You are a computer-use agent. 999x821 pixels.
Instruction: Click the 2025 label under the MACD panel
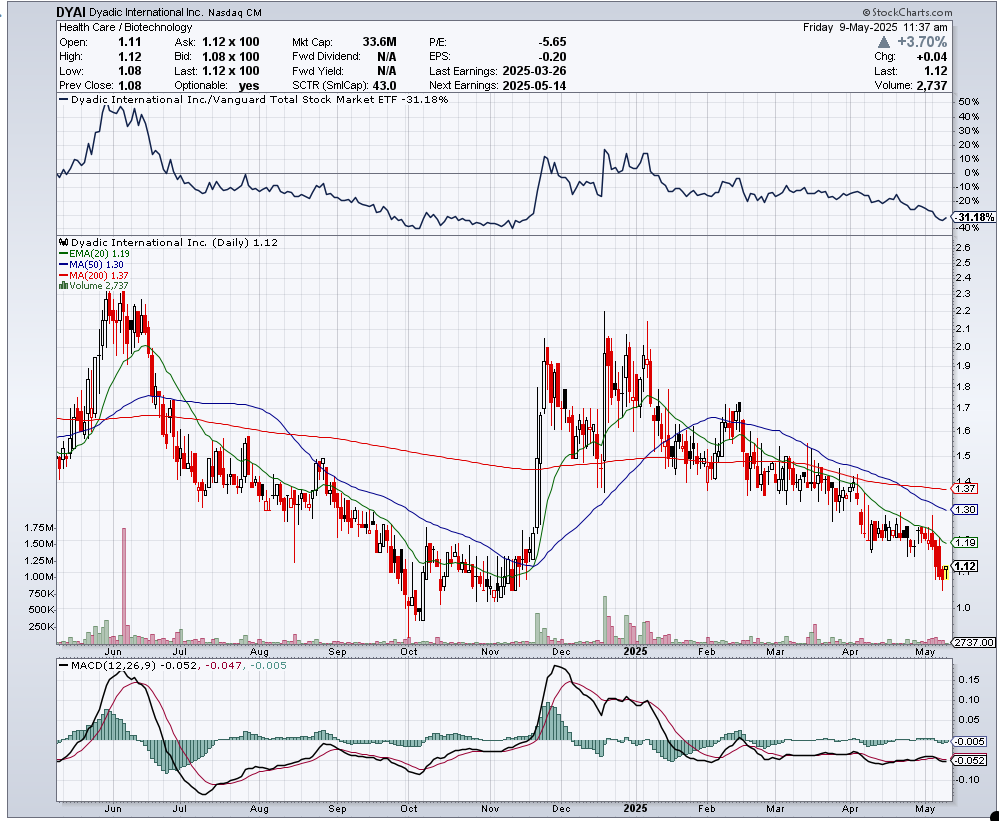(x=635, y=808)
